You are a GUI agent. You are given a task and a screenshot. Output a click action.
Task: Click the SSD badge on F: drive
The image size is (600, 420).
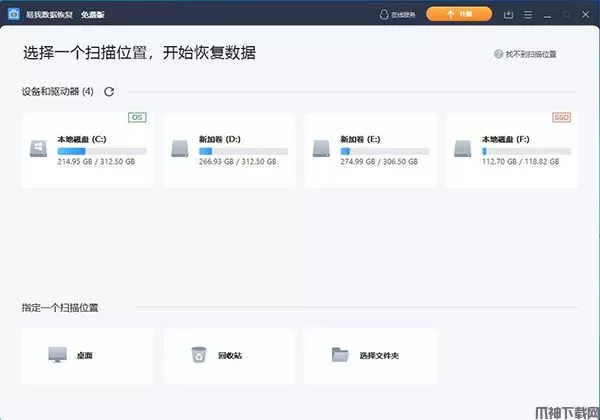coord(561,117)
